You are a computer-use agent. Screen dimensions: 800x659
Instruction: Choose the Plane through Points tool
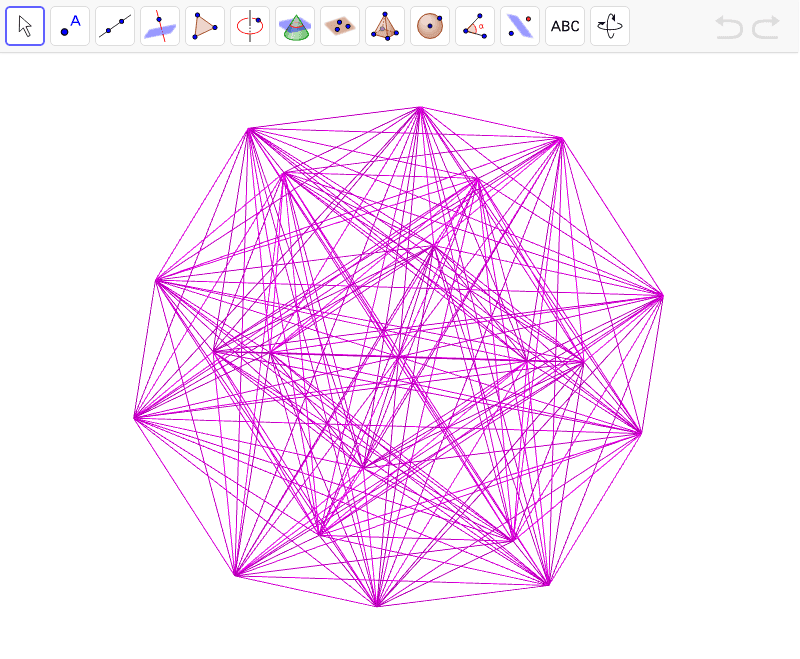[x=340, y=26]
